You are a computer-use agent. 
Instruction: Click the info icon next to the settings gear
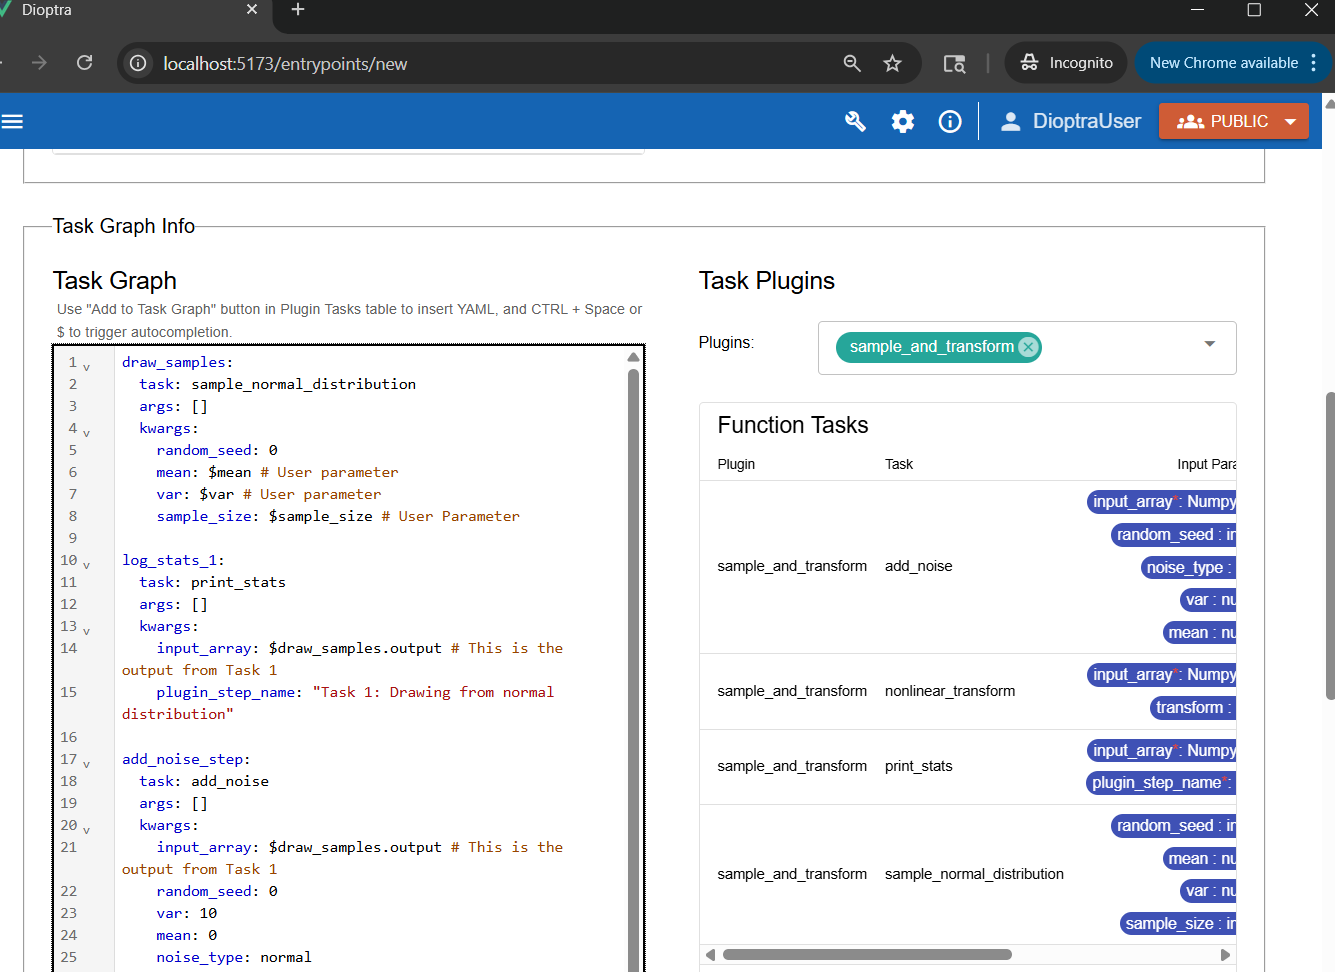pos(948,121)
